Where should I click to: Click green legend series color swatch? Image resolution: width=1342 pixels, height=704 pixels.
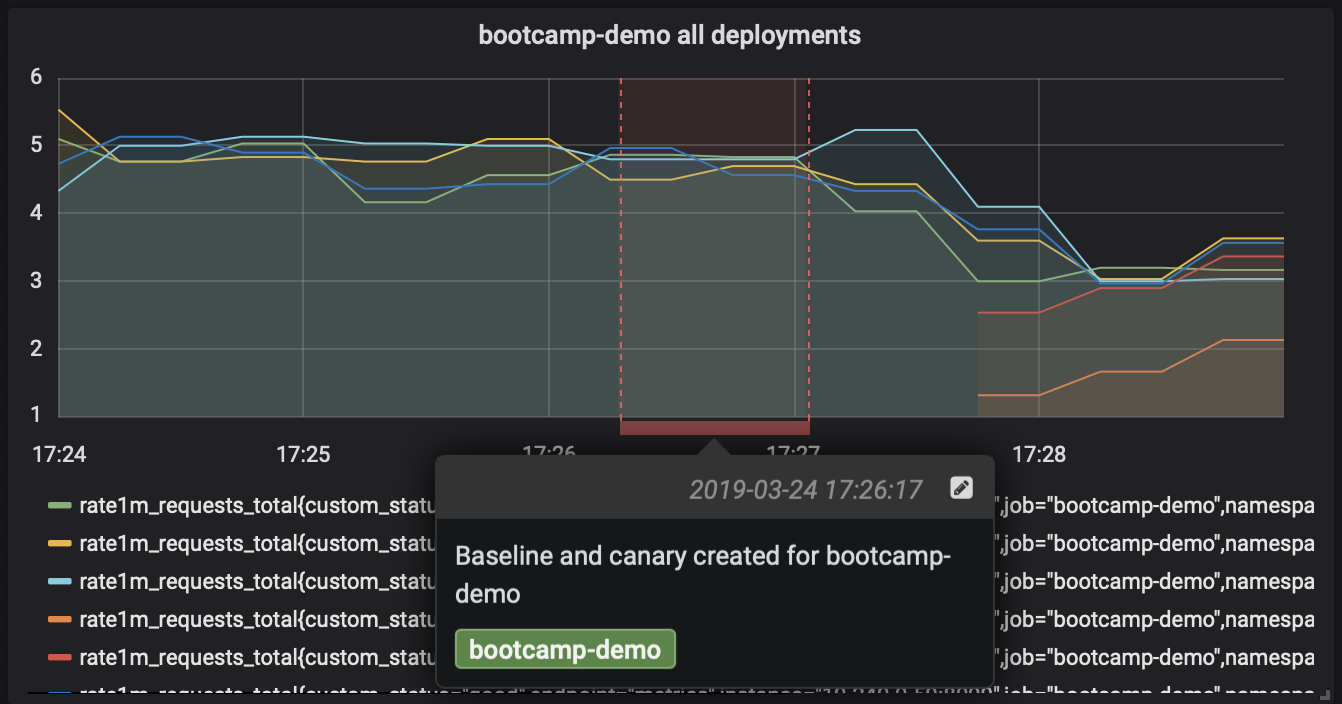[61, 507]
